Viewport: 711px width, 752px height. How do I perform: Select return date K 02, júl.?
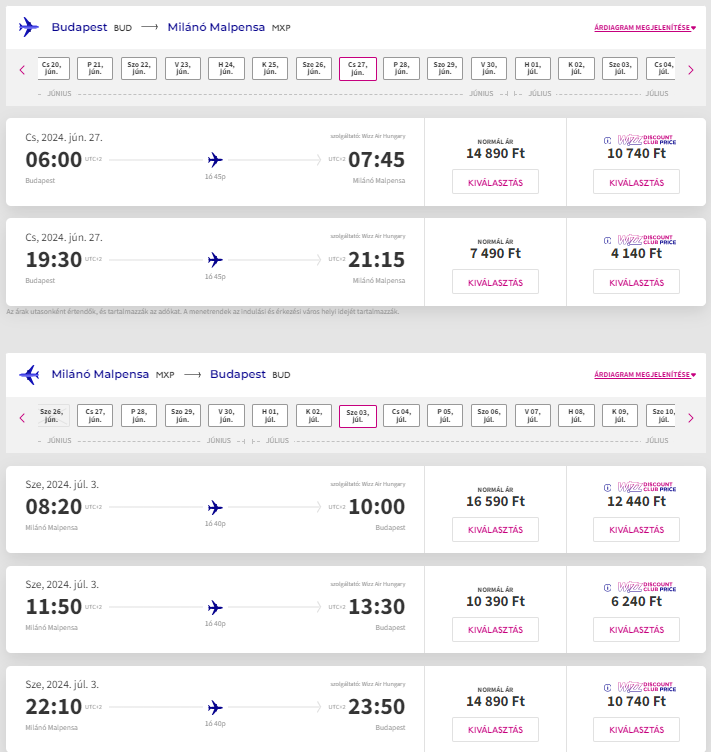(x=314, y=415)
